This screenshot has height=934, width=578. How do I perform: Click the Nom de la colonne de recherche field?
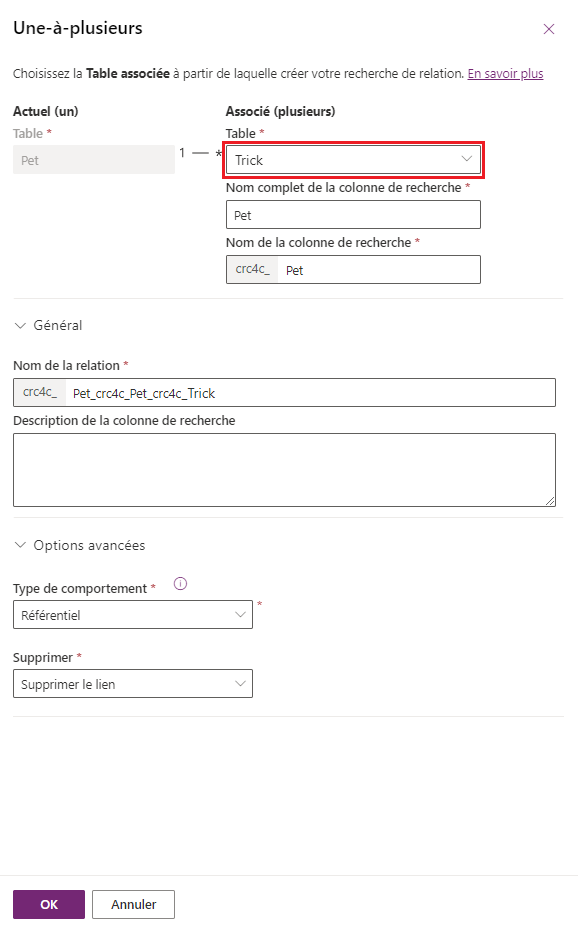tap(379, 270)
